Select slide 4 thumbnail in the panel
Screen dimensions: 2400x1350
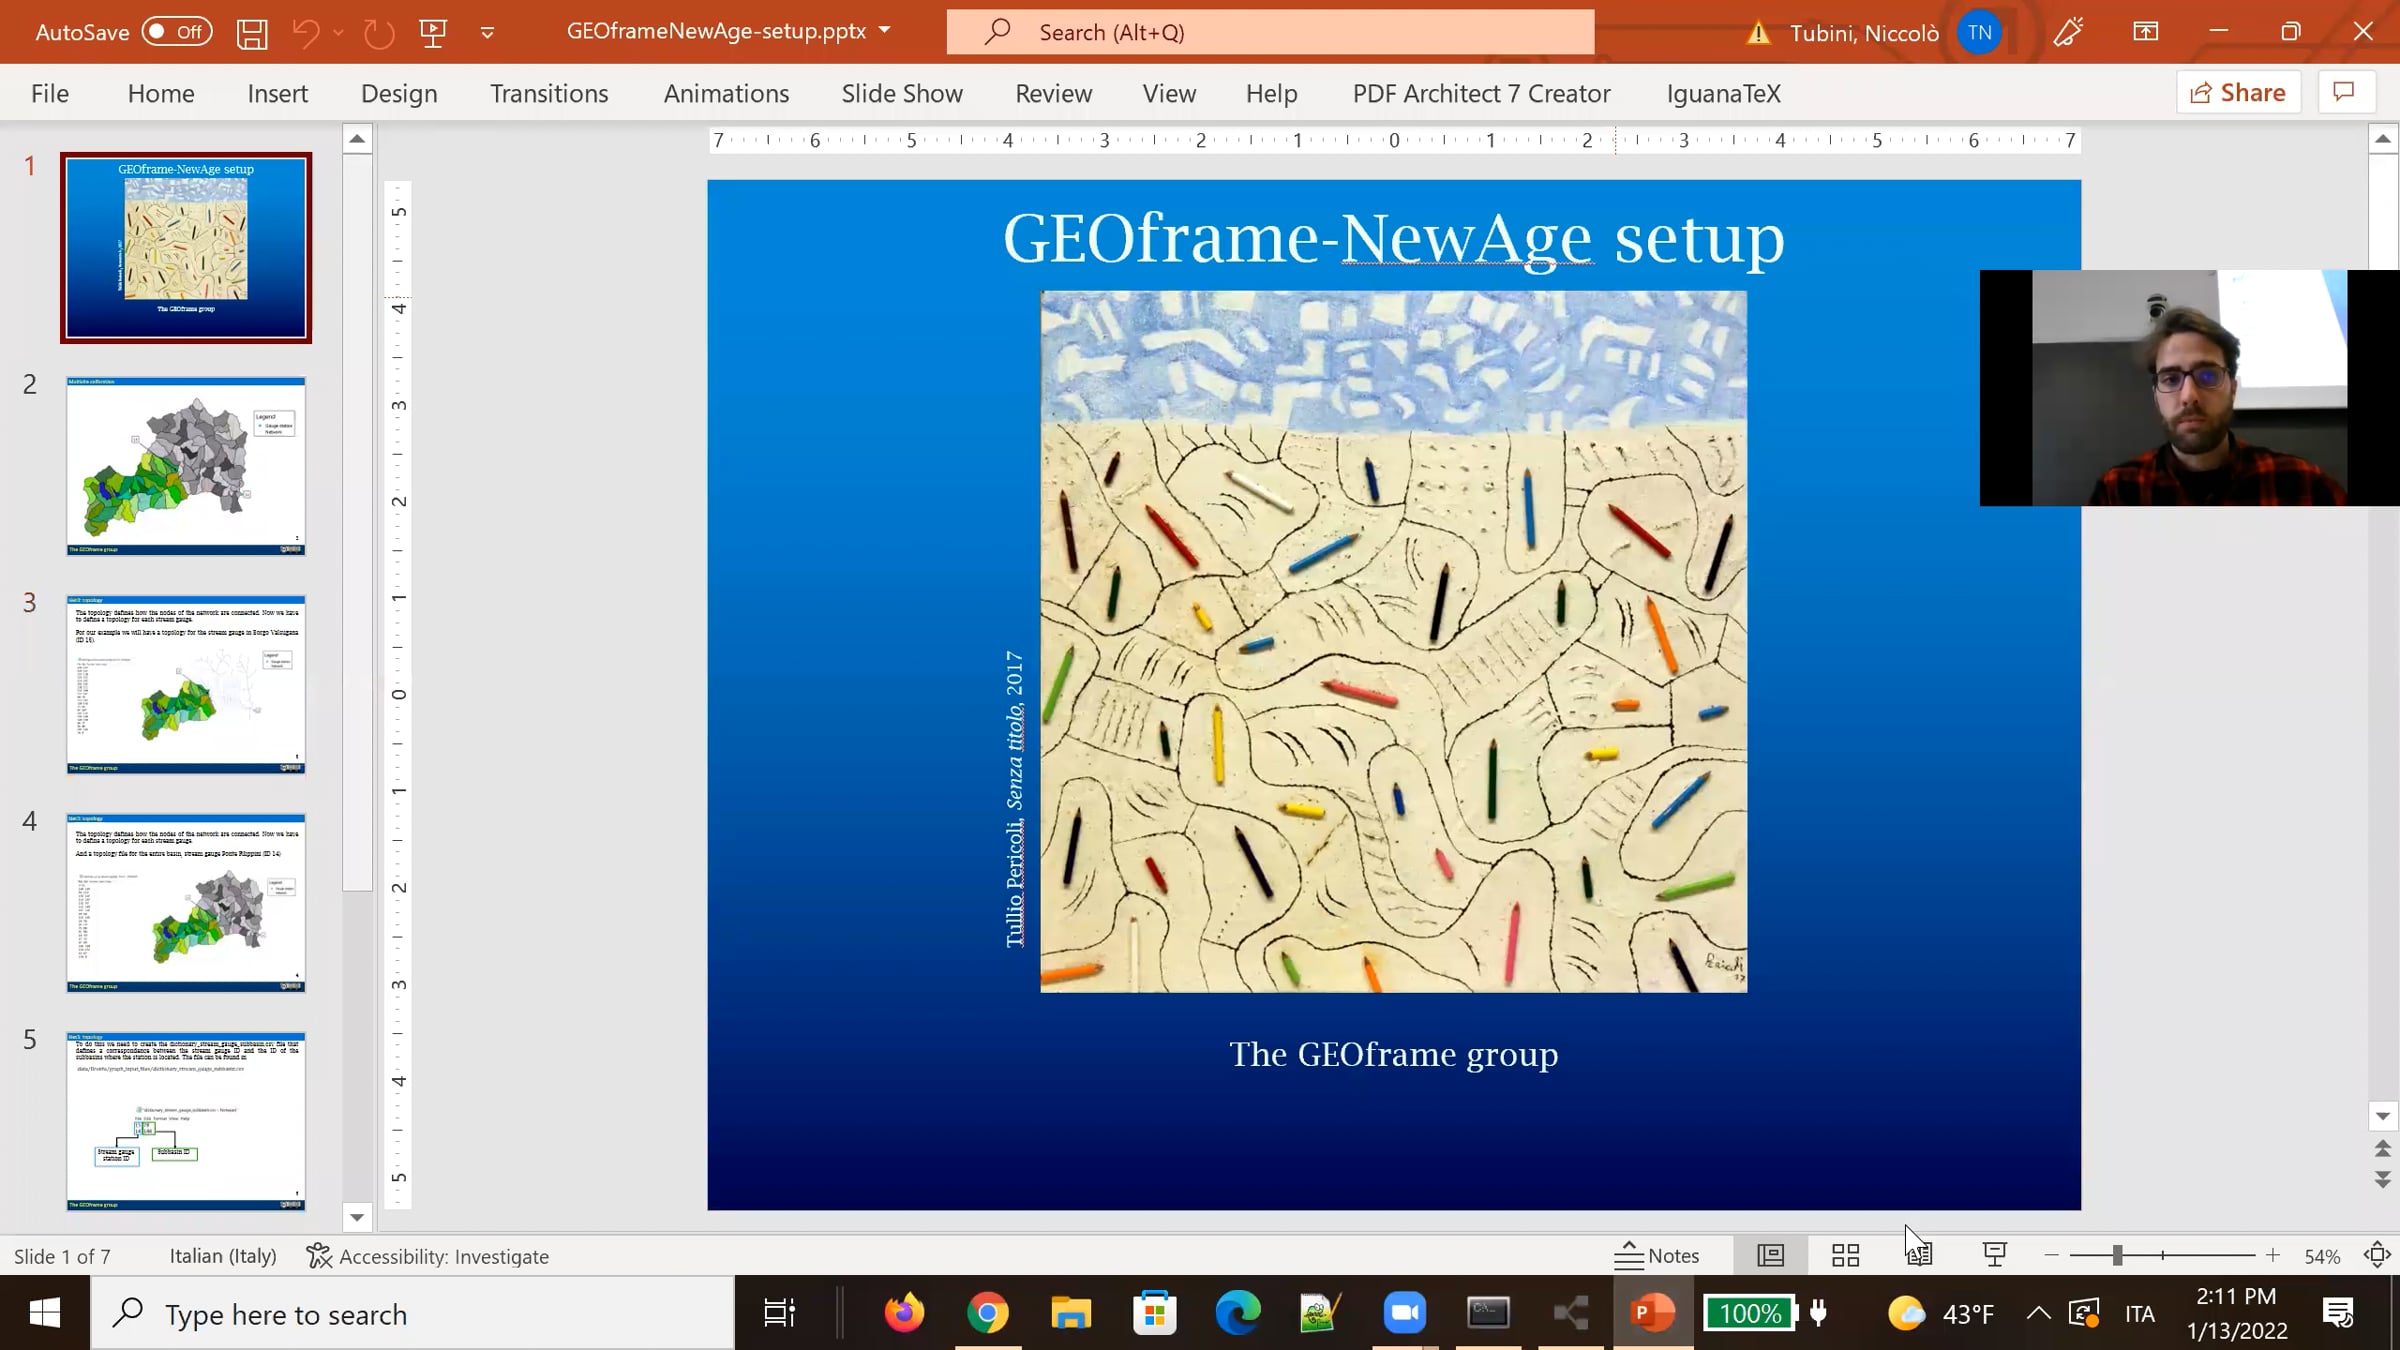186,903
